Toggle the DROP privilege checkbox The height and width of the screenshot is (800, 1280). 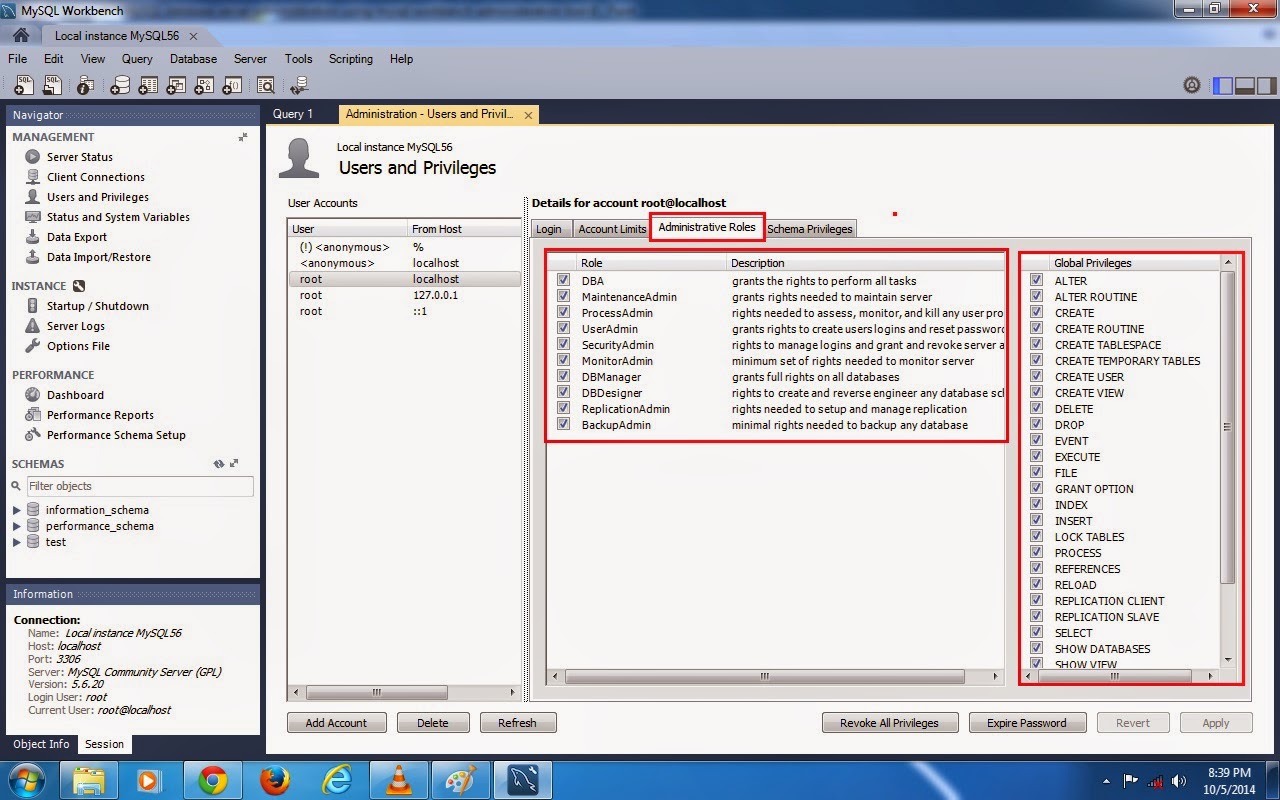pyautogui.click(x=1037, y=425)
